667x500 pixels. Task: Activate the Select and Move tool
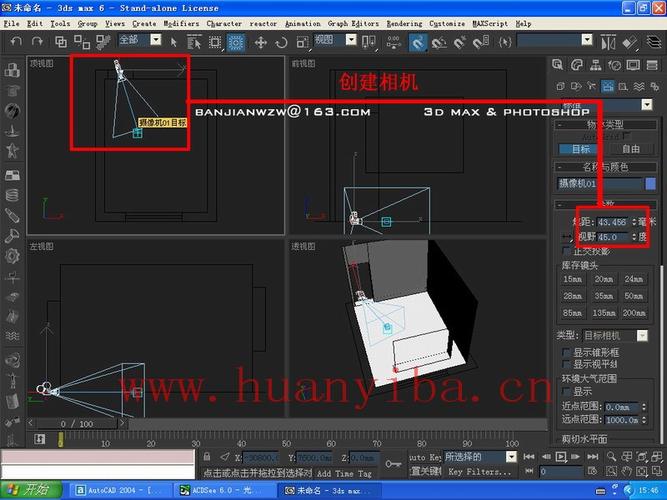tap(260, 42)
